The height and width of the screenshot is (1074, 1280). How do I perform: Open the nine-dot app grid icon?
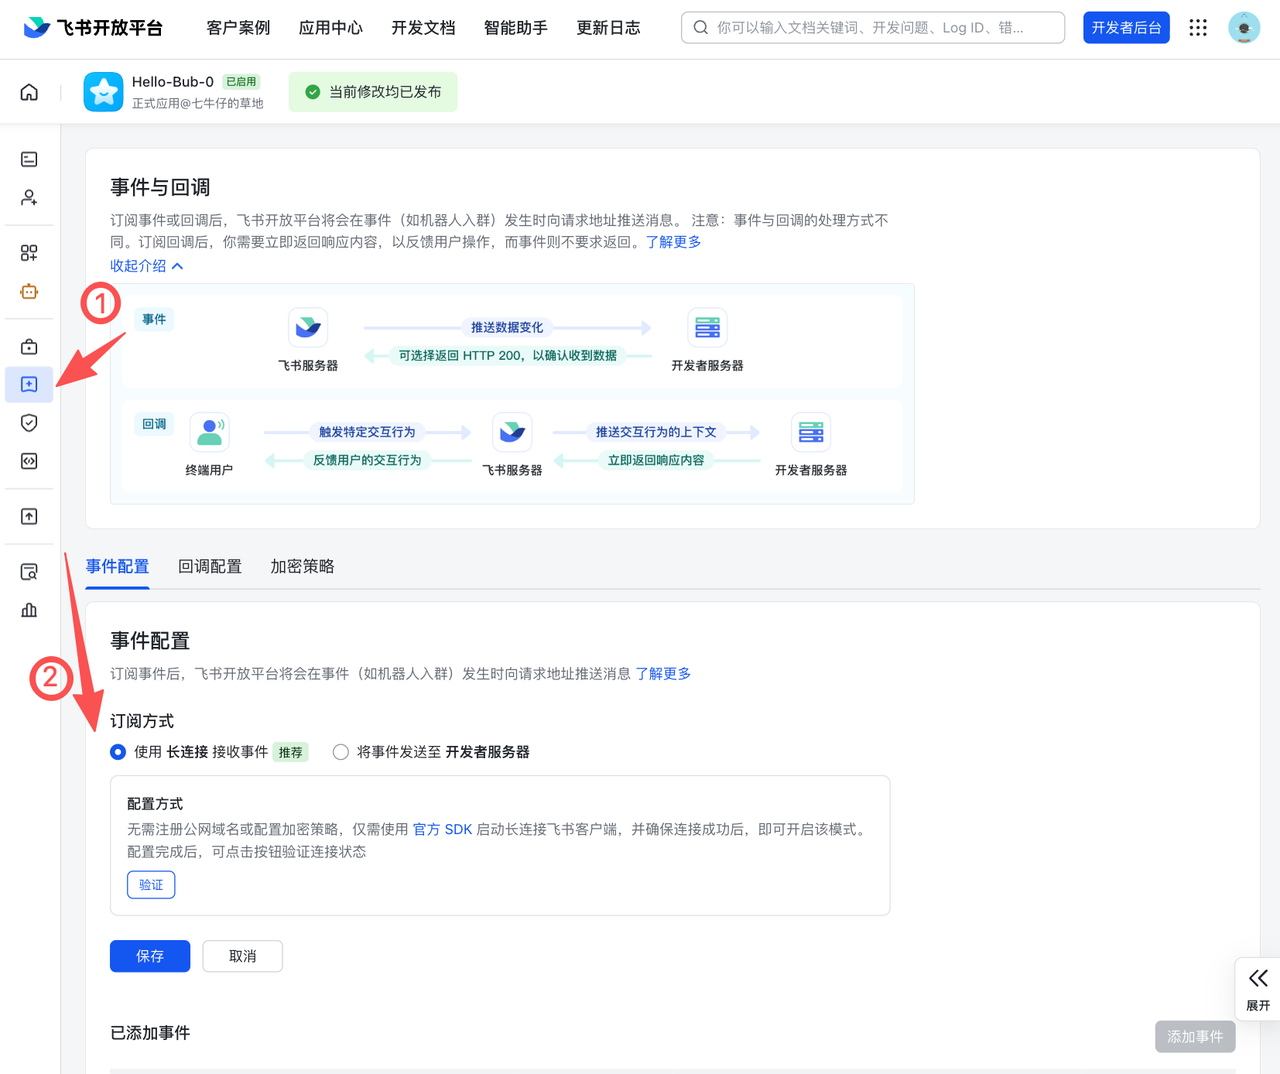pyautogui.click(x=1198, y=28)
